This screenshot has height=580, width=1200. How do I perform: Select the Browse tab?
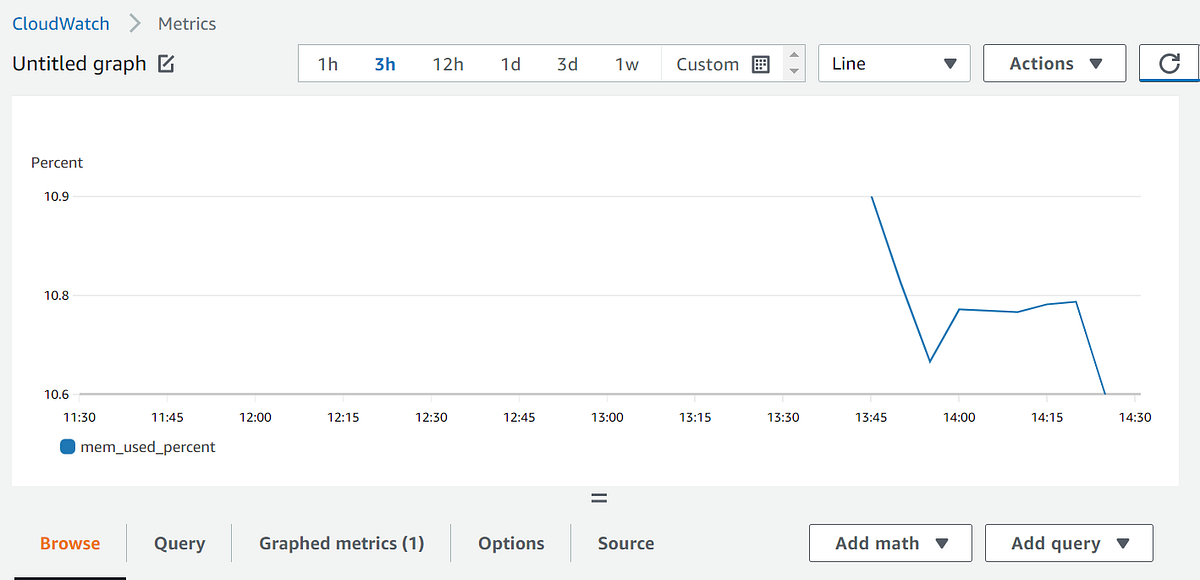(x=70, y=543)
